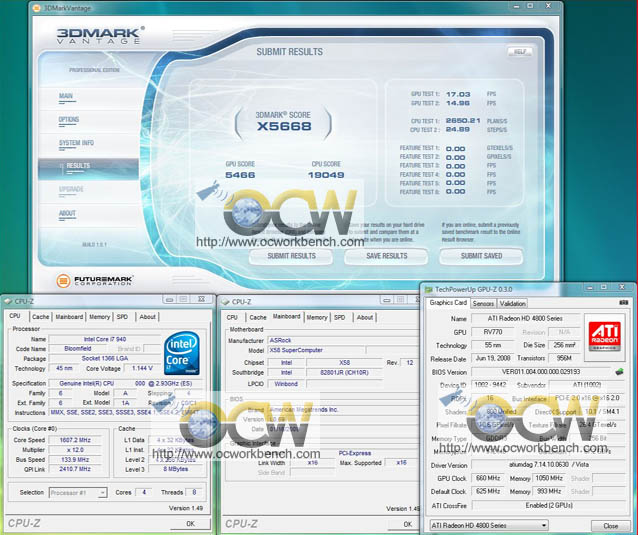Click the SUBMIT SAVED button
Viewport: 638px width, 535px height.
481,256
